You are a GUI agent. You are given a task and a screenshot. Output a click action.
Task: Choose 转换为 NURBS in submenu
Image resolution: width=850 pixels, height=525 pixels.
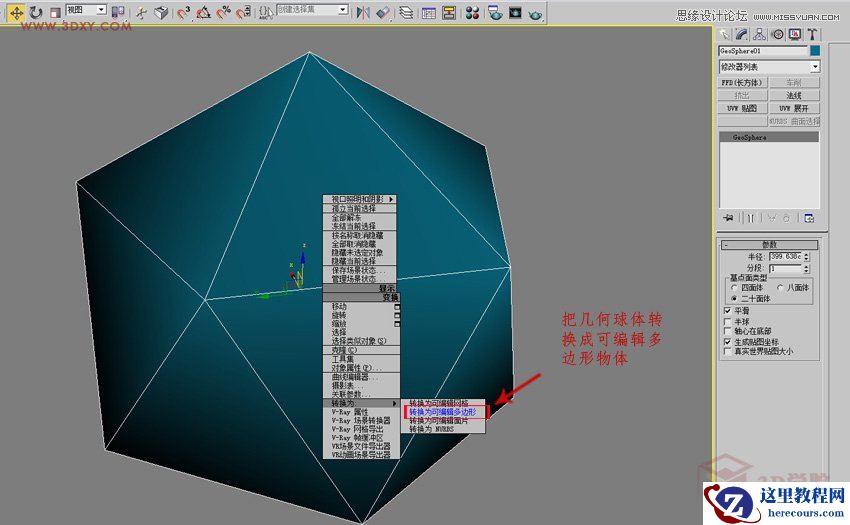[443, 429]
